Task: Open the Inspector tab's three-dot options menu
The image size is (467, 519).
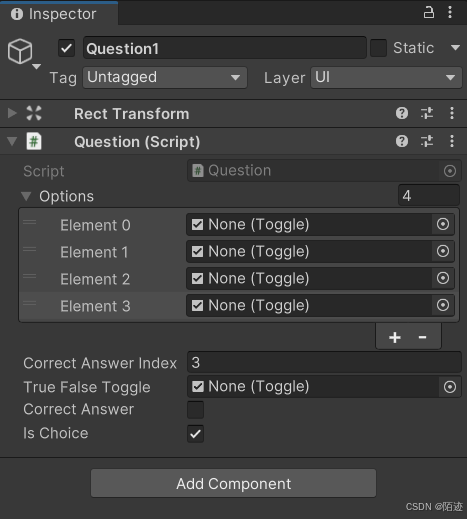Action: pyautogui.click(x=450, y=13)
